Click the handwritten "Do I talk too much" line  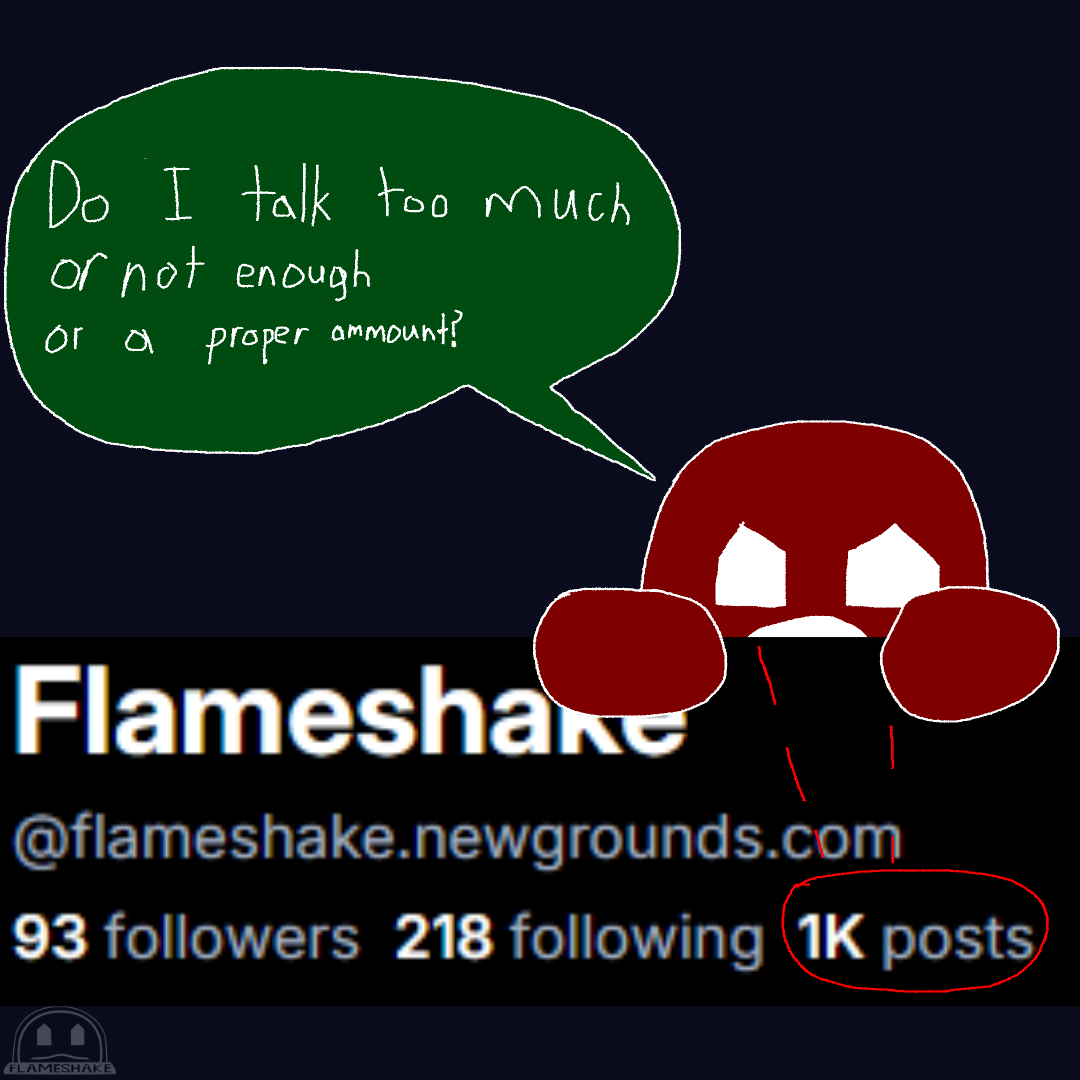(x=339, y=194)
